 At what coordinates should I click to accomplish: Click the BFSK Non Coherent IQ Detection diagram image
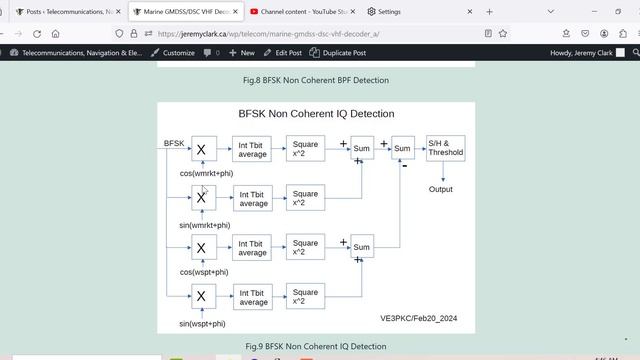pos(316,218)
